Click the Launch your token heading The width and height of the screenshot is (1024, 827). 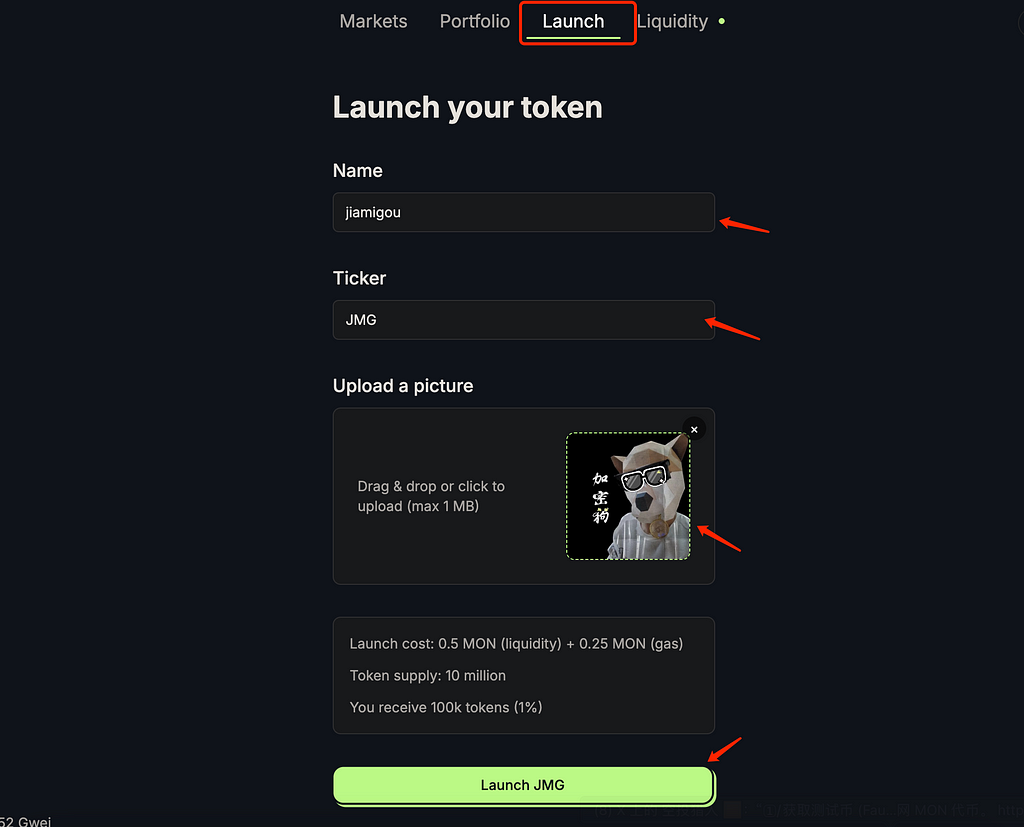tap(468, 108)
